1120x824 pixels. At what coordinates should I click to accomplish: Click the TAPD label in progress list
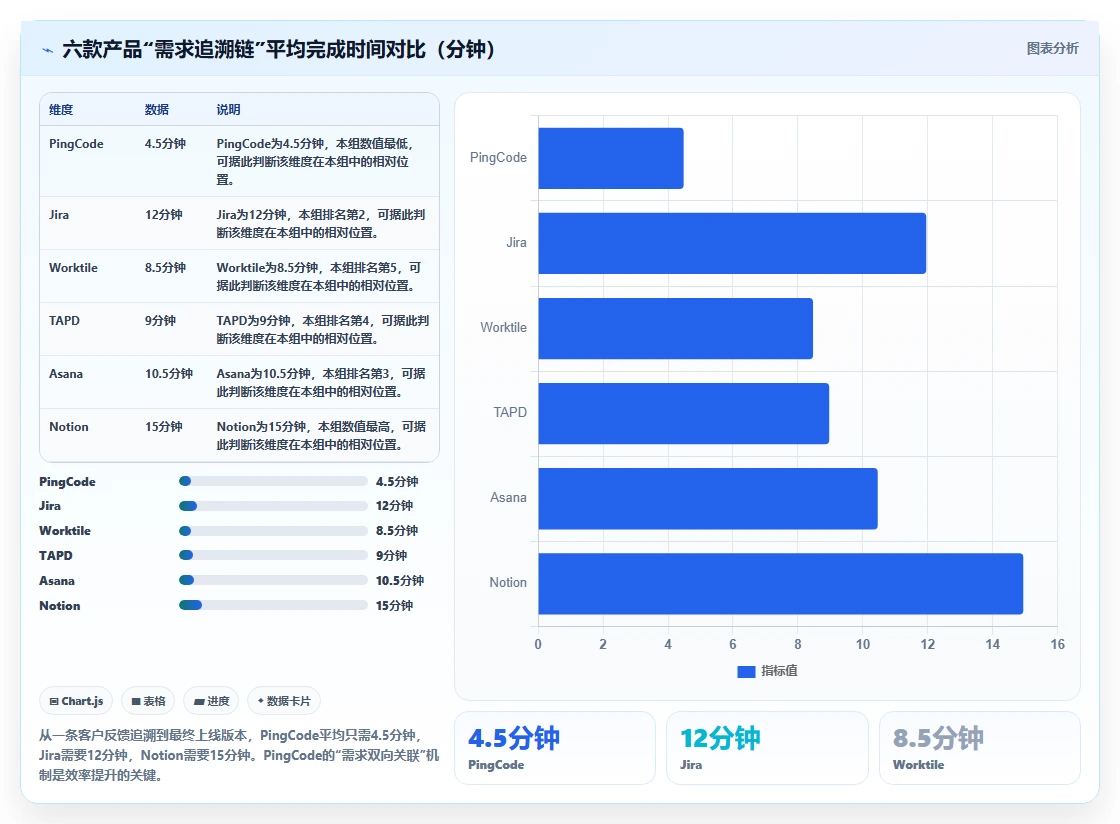[x=56, y=556]
